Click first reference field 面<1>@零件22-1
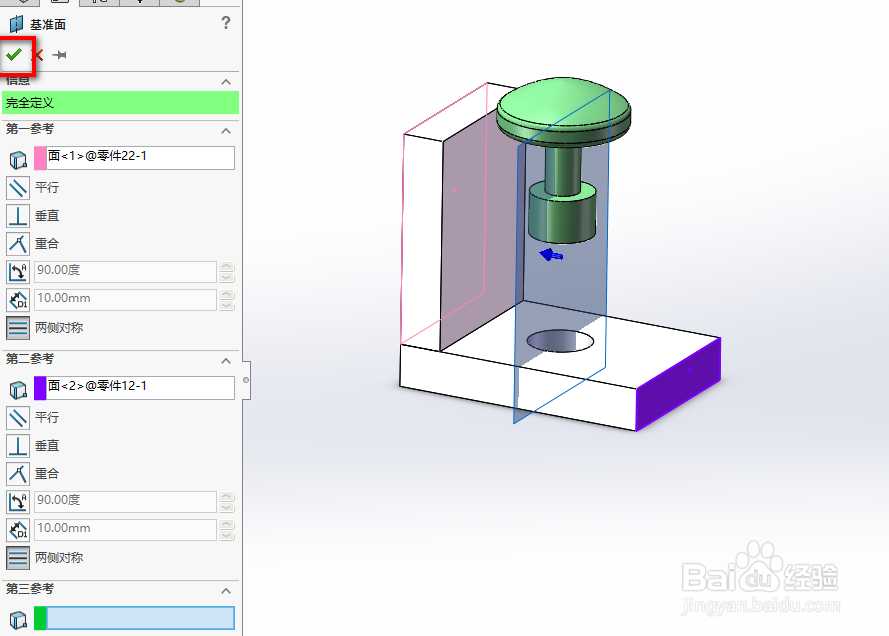Image resolution: width=889 pixels, height=636 pixels. click(140, 158)
